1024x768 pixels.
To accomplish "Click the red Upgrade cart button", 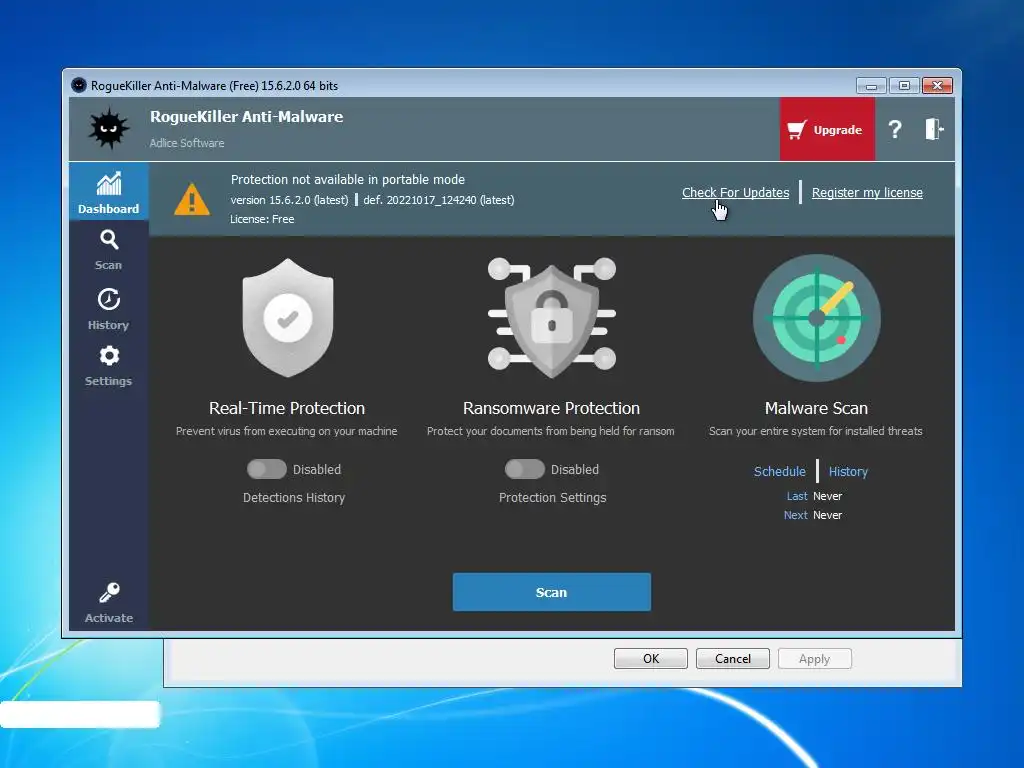I will point(827,129).
